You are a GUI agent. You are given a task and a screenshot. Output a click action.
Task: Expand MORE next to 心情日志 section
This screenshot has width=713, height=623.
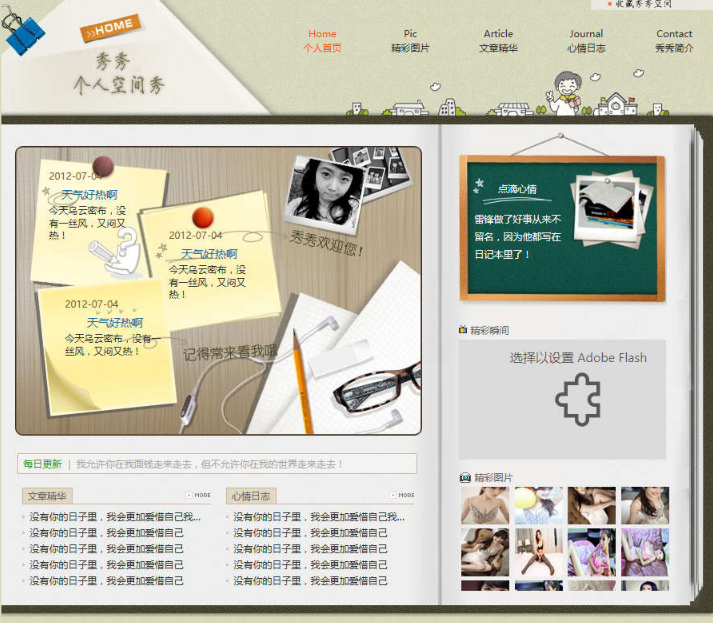coord(402,495)
